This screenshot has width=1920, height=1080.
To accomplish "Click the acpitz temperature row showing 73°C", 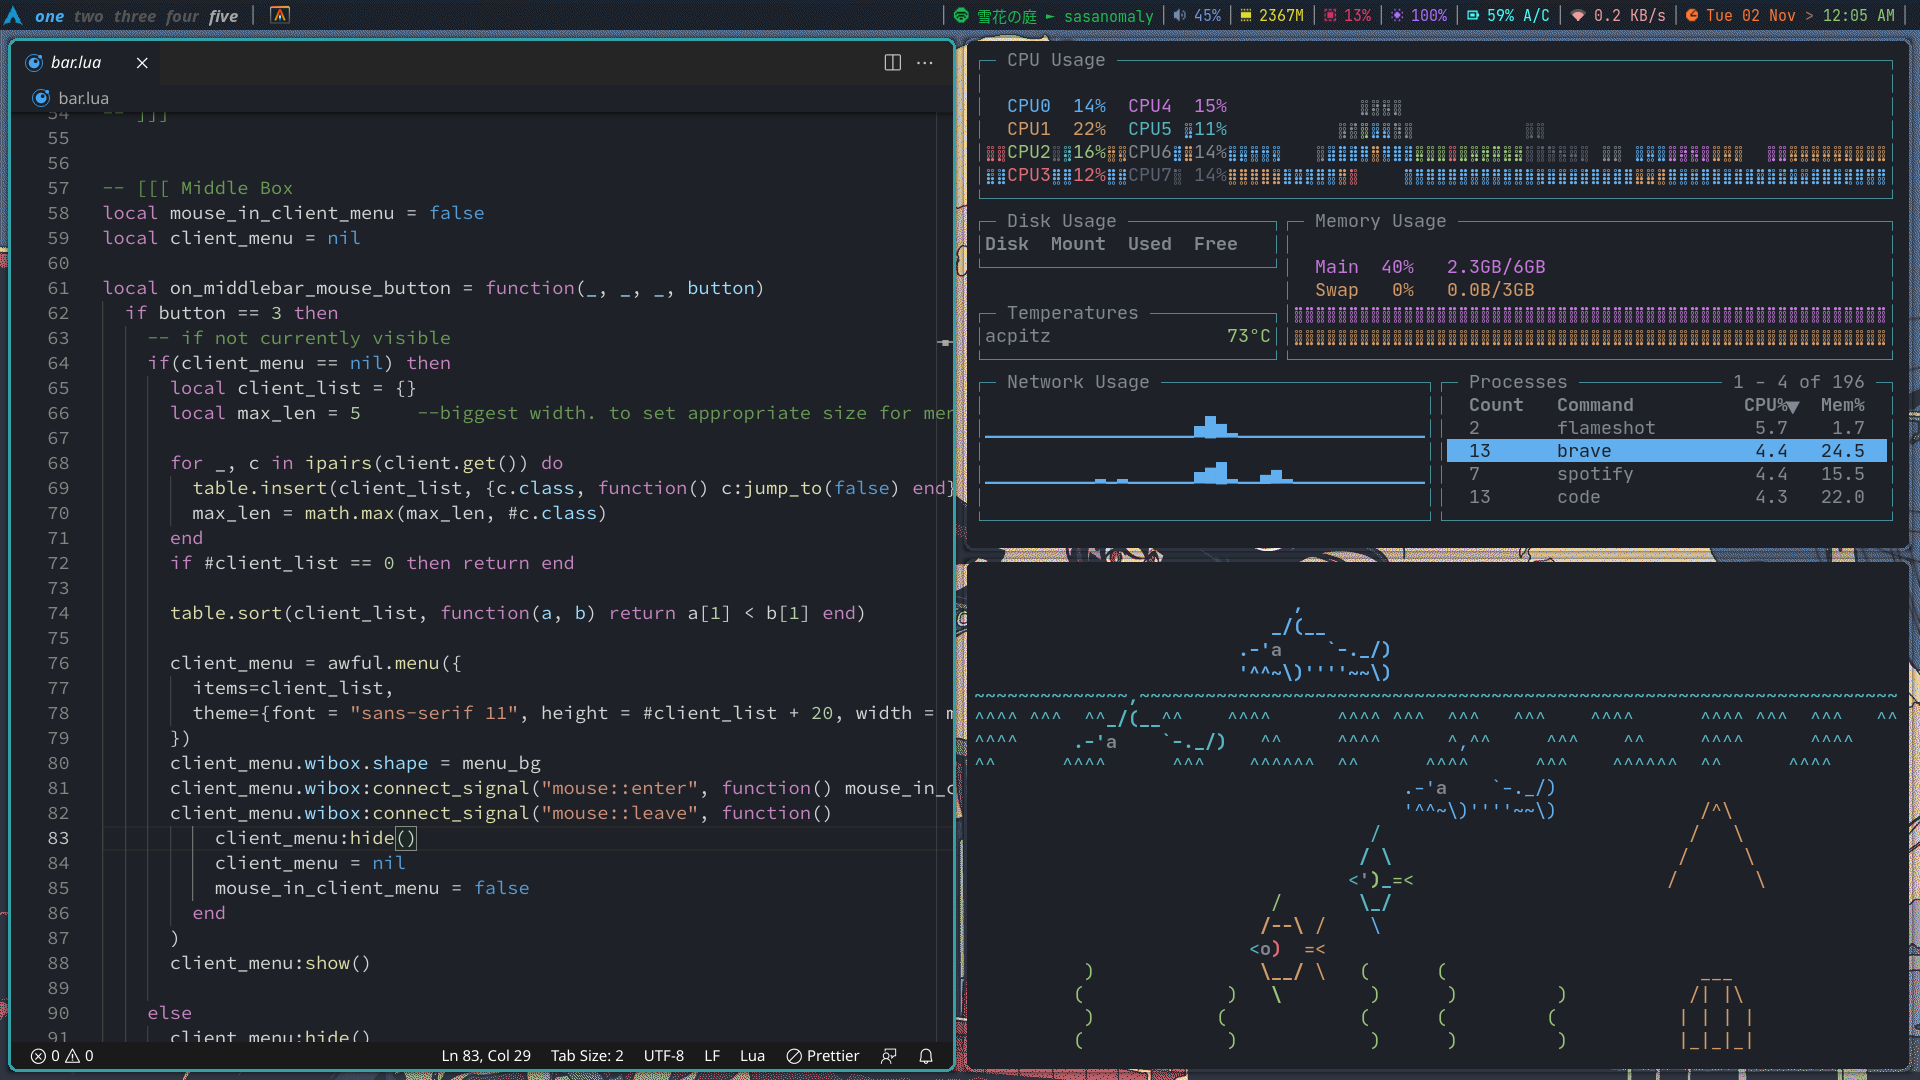I will coord(1128,336).
